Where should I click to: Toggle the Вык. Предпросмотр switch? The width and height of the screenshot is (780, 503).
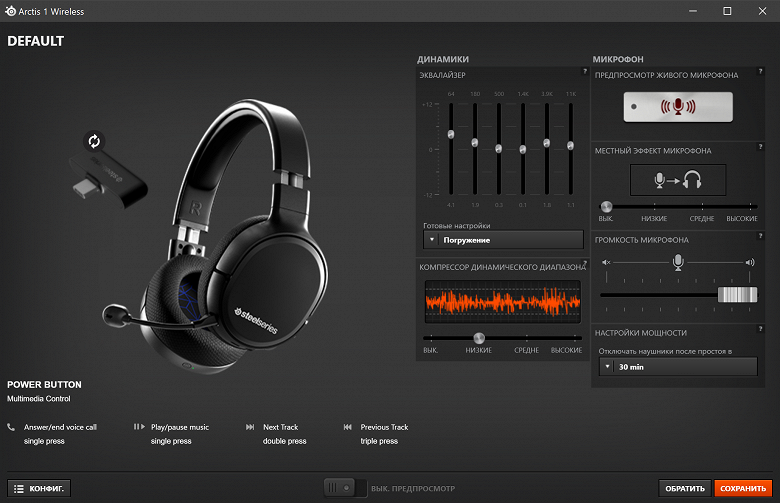(345, 488)
